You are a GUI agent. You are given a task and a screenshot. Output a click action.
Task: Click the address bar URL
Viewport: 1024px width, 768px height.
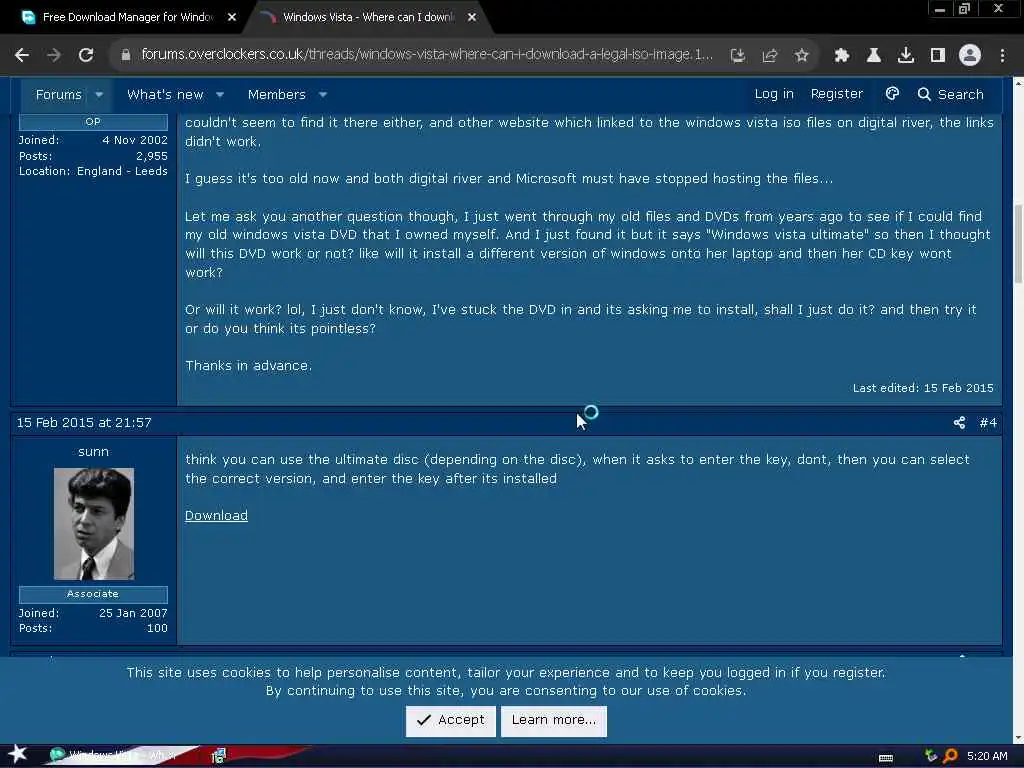pos(427,55)
